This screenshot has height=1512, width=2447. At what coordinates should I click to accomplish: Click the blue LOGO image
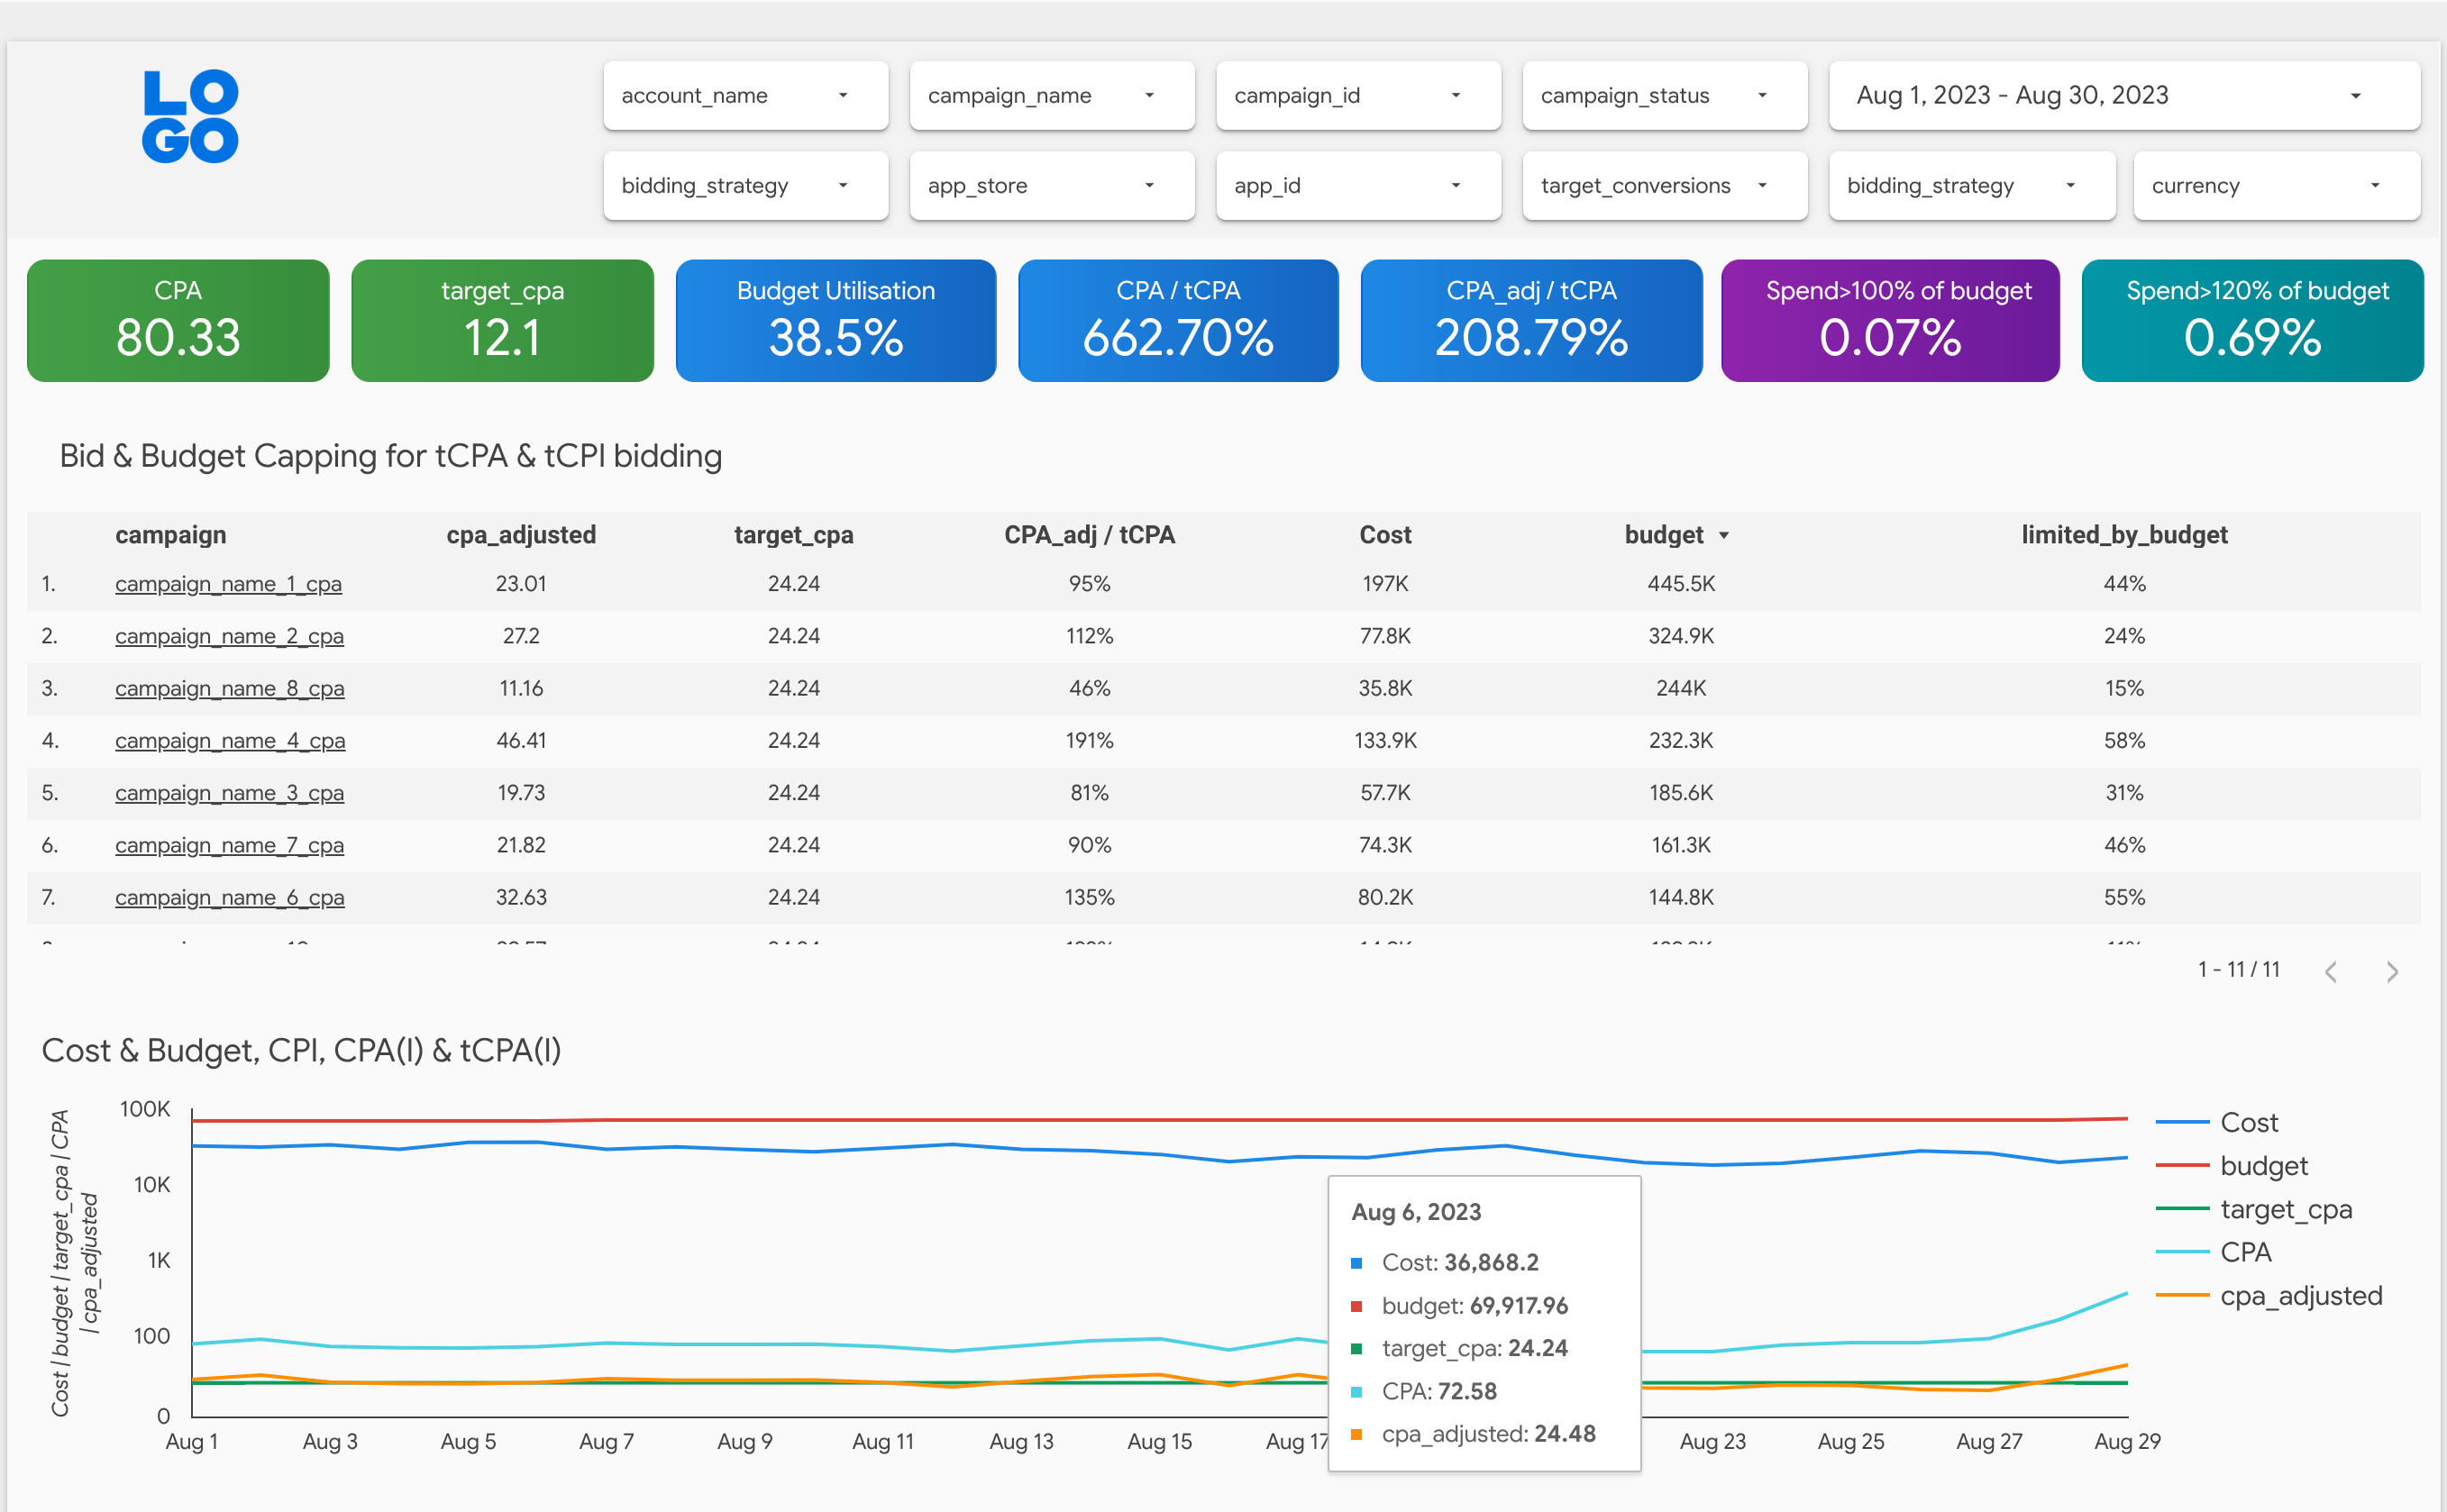[190, 116]
